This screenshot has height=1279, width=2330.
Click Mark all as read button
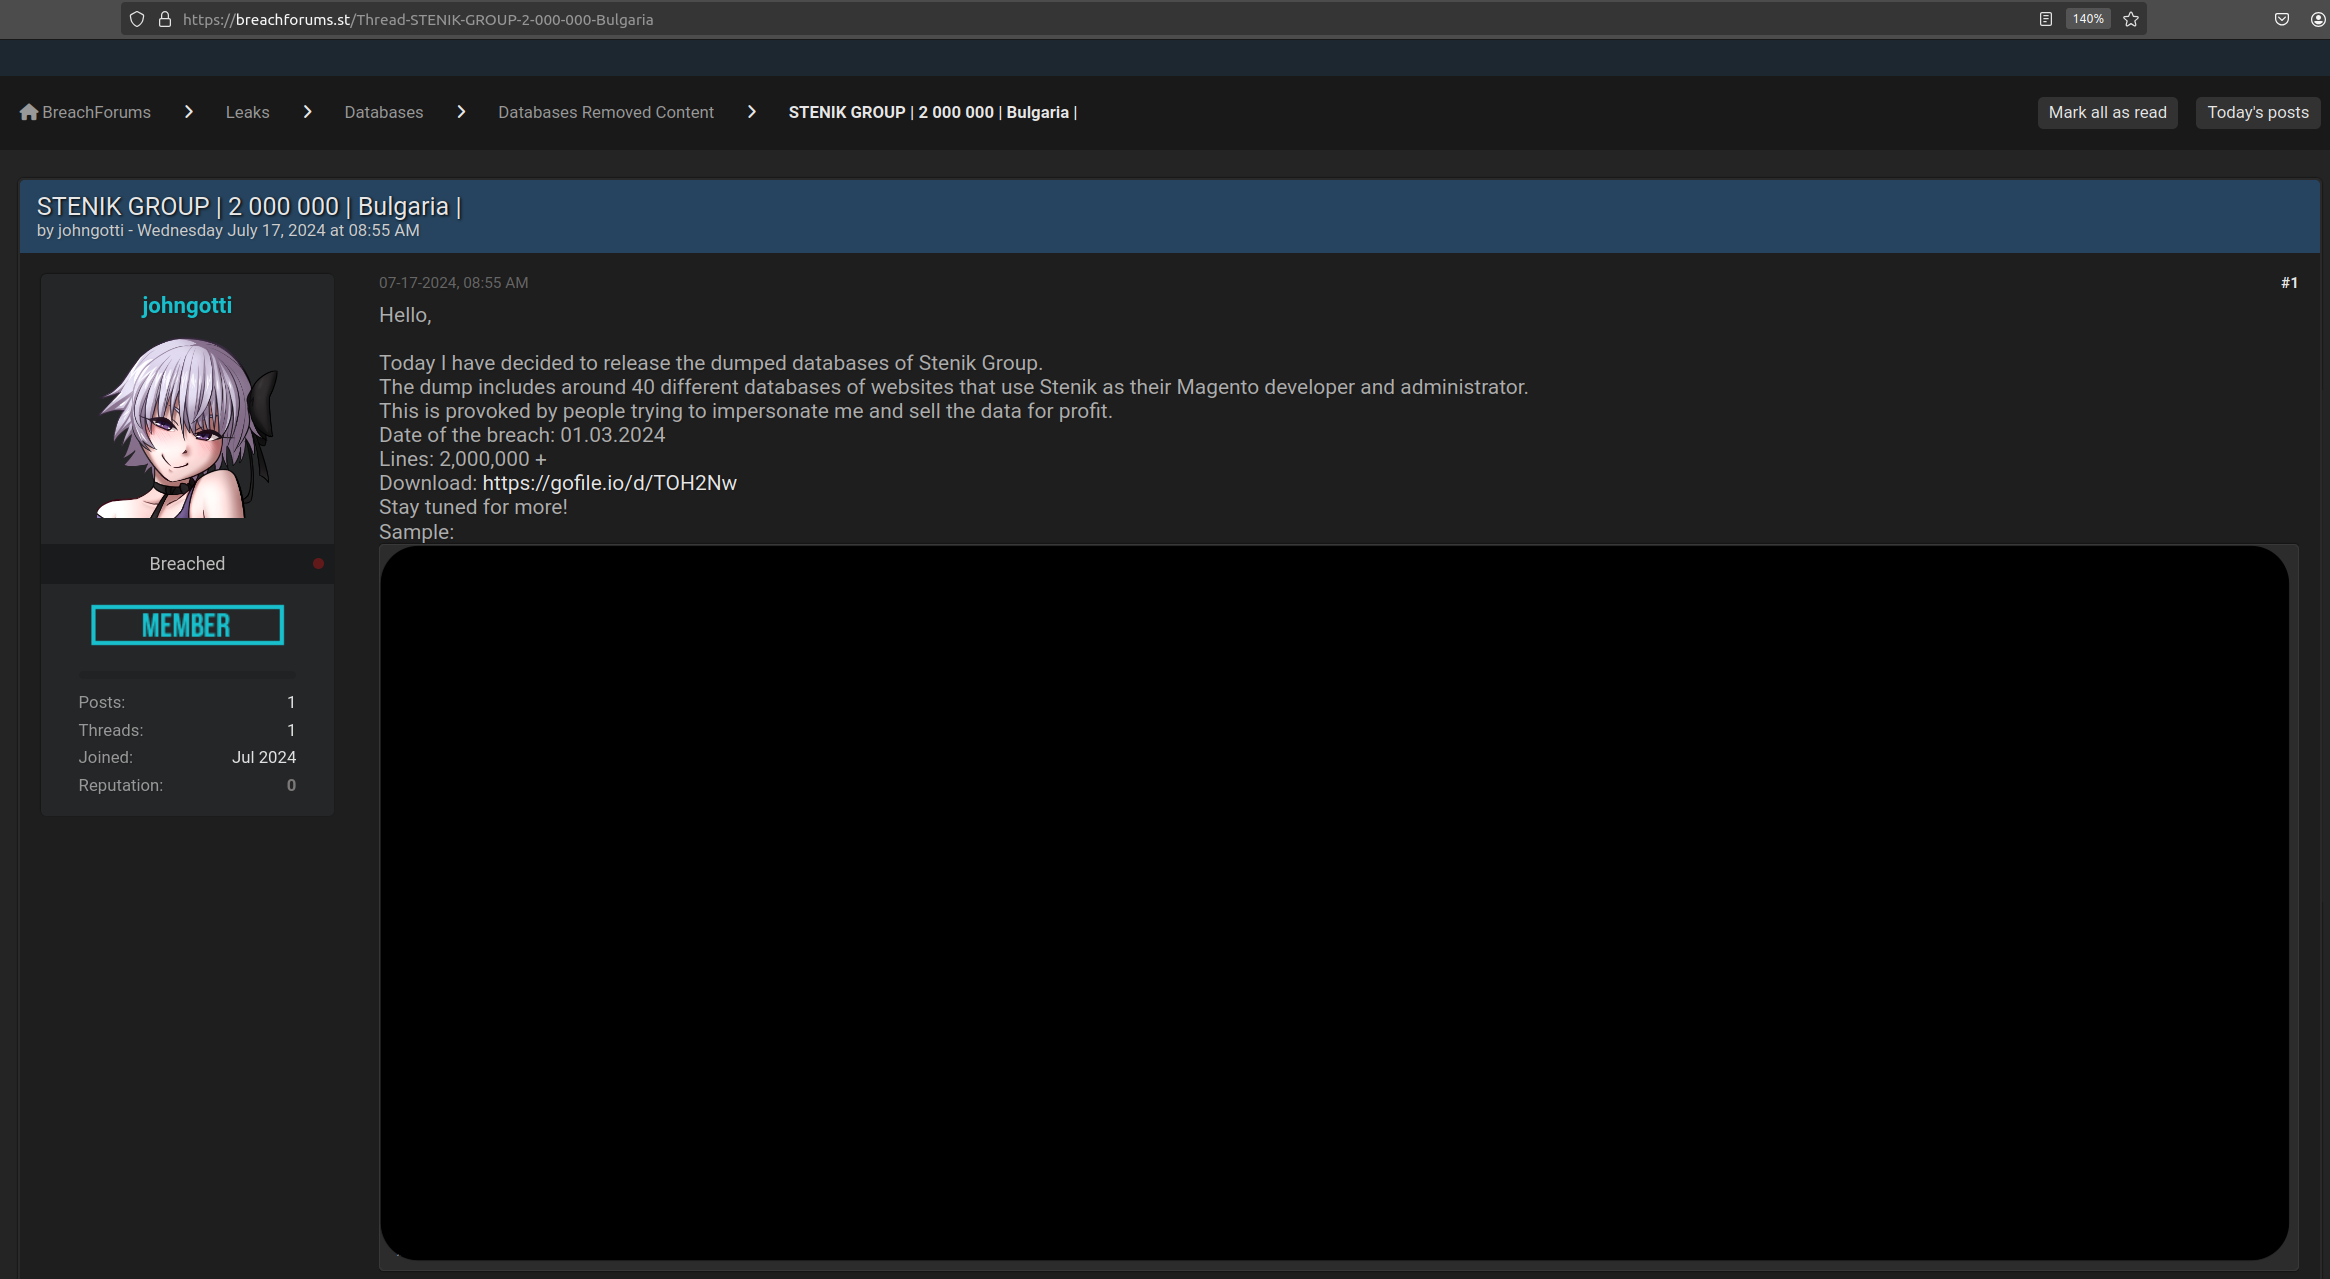coord(2108,112)
